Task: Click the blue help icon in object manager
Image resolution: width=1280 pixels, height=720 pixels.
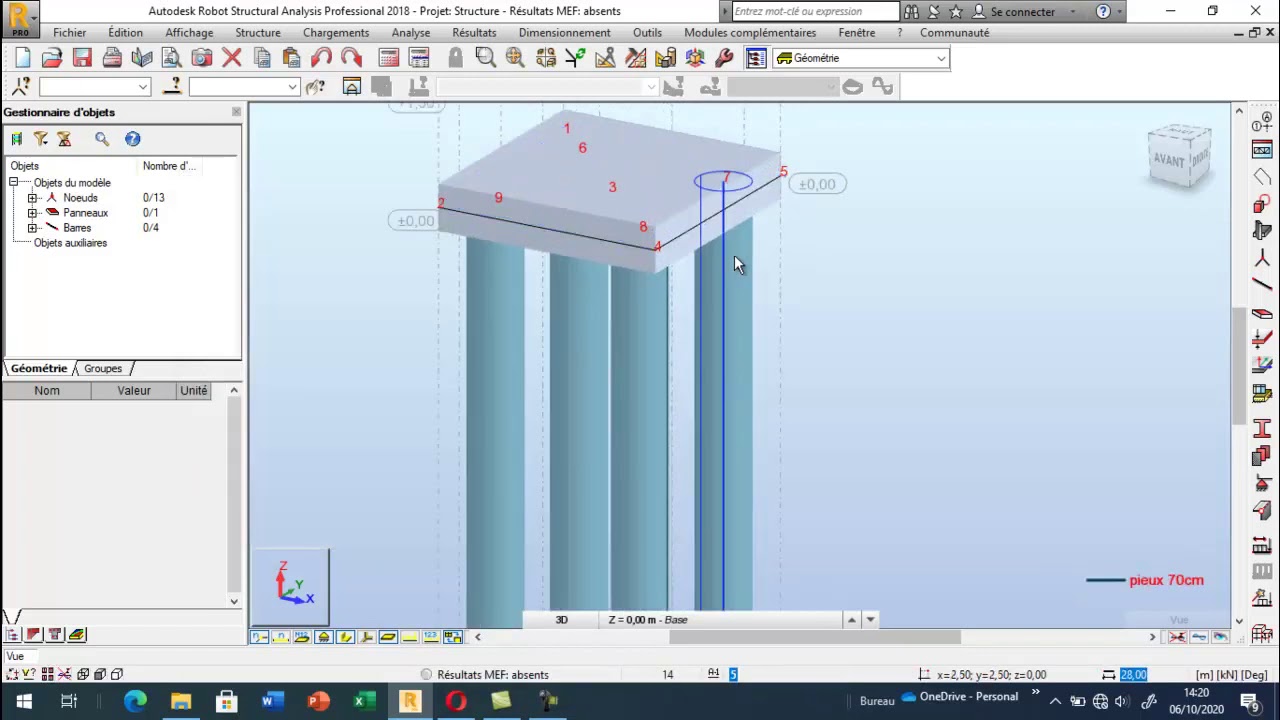Action: (x=133, y=139)
